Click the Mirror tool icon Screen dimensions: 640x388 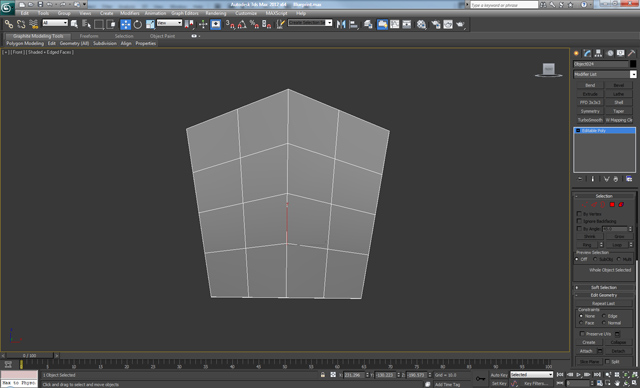[341, 24]
